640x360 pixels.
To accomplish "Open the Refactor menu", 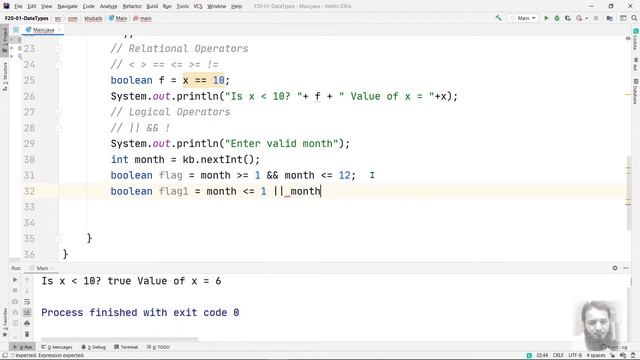I will click(x=132, y=6).
